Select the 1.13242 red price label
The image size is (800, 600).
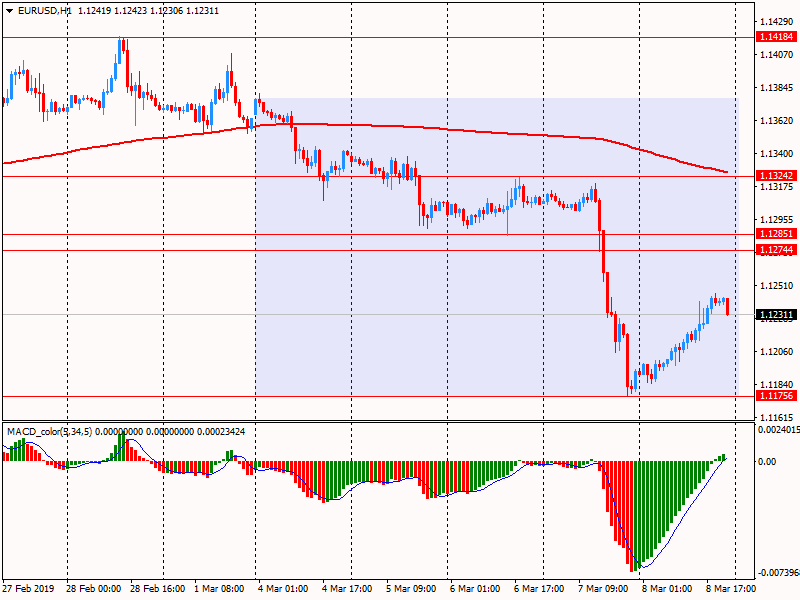click(776, 176)
